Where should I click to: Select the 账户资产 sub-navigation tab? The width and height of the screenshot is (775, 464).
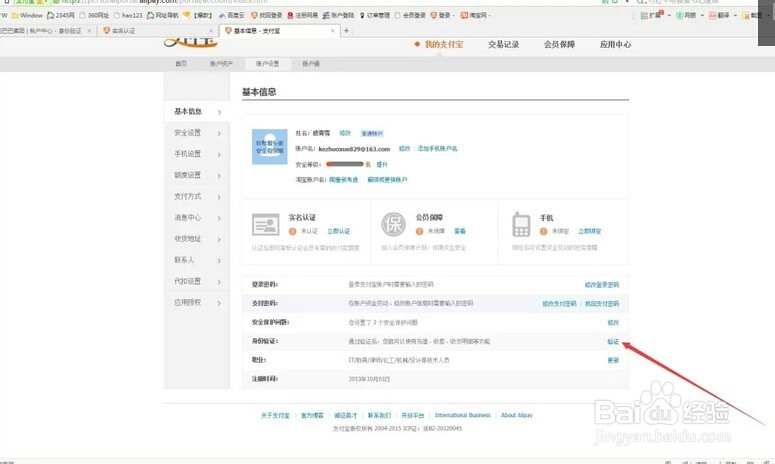click(221, 64)
